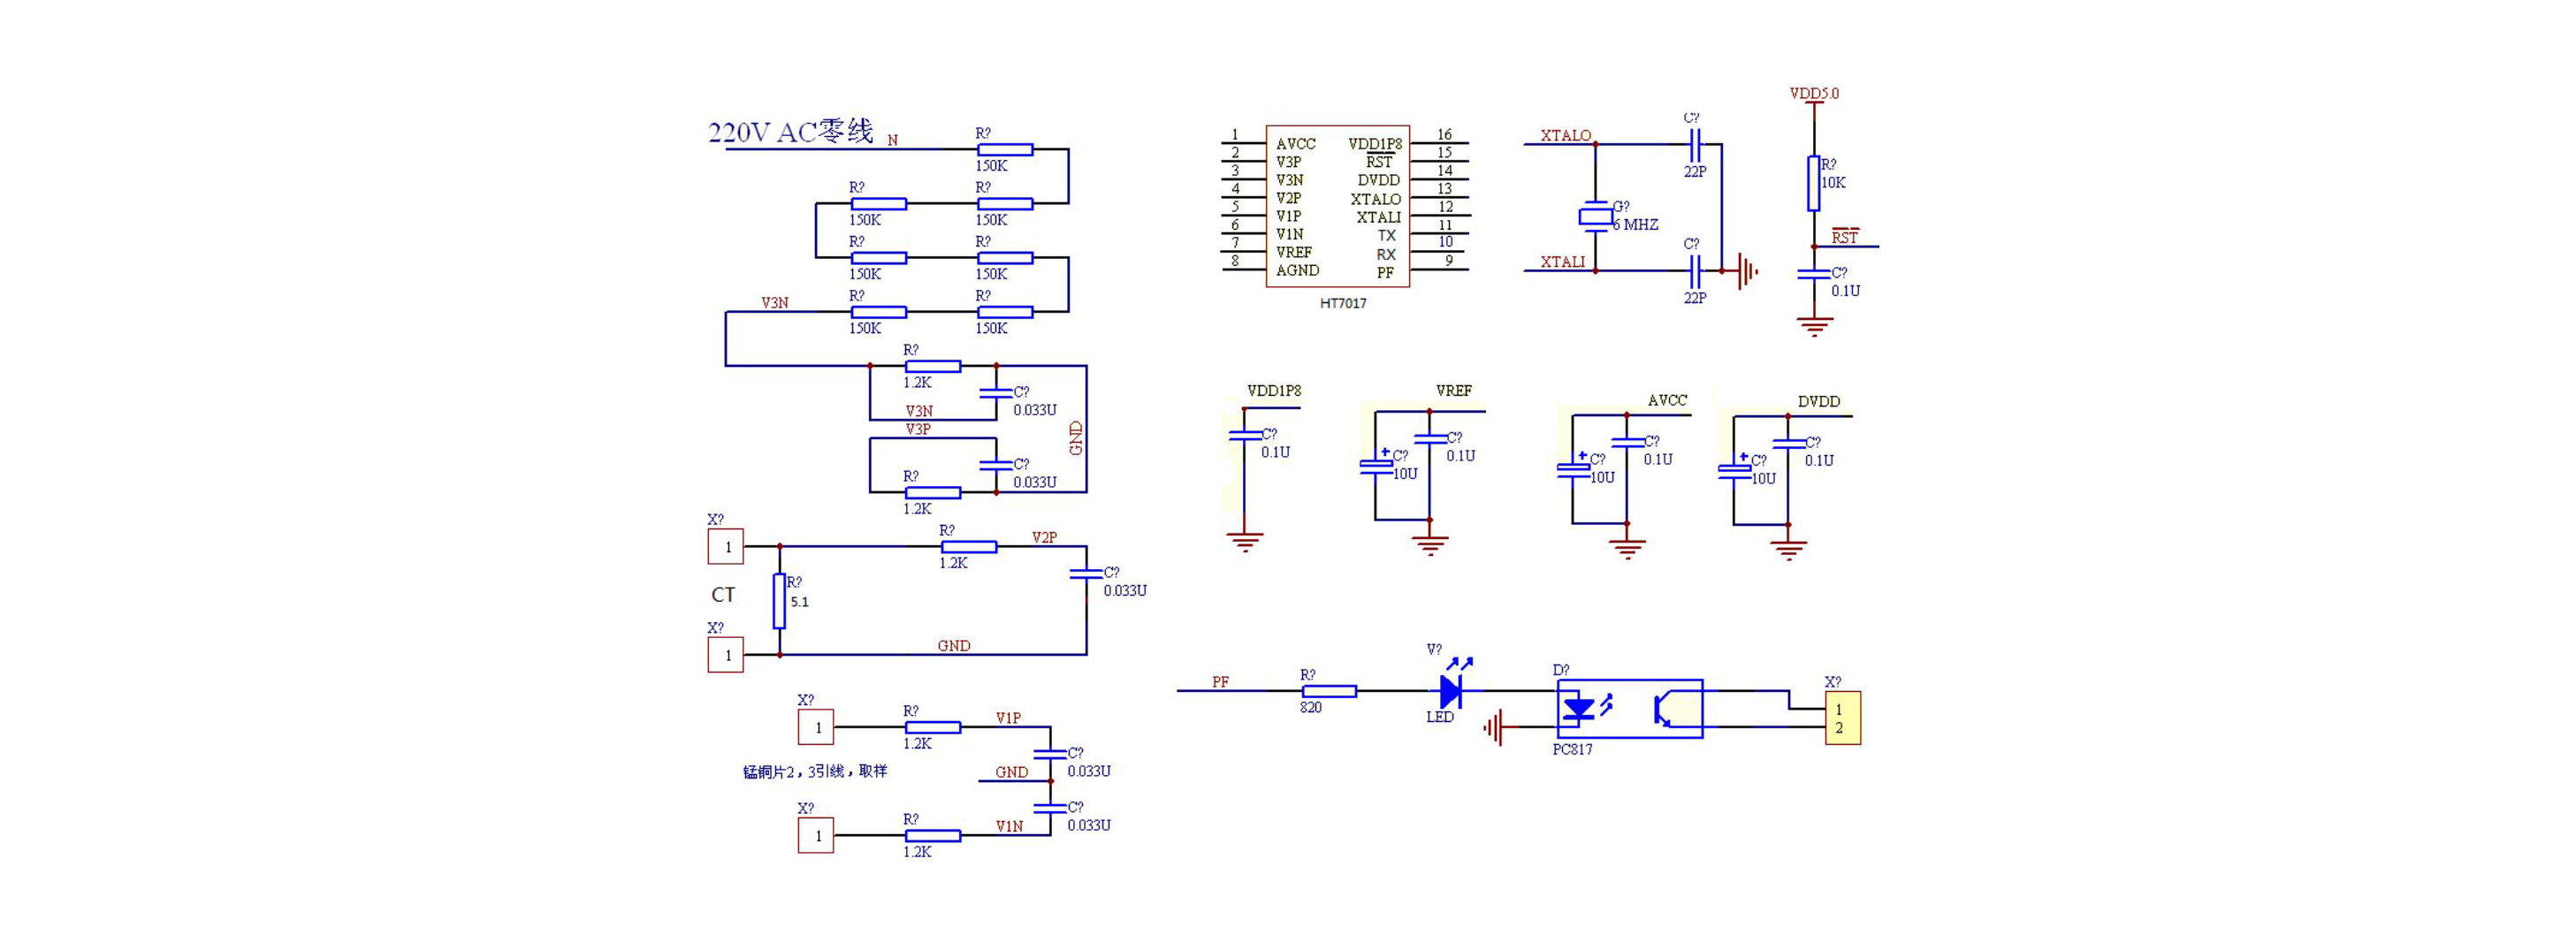Select the 0.033U capacitor on the V2P line
Screen dimensions: 2576x942
pos(1087,574)
